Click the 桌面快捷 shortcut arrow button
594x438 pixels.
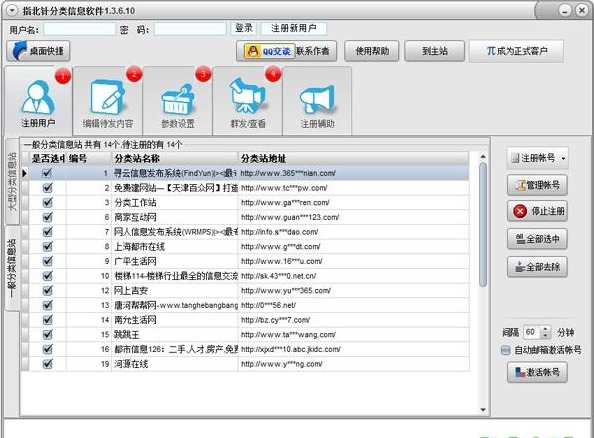[x=38, y=51]
